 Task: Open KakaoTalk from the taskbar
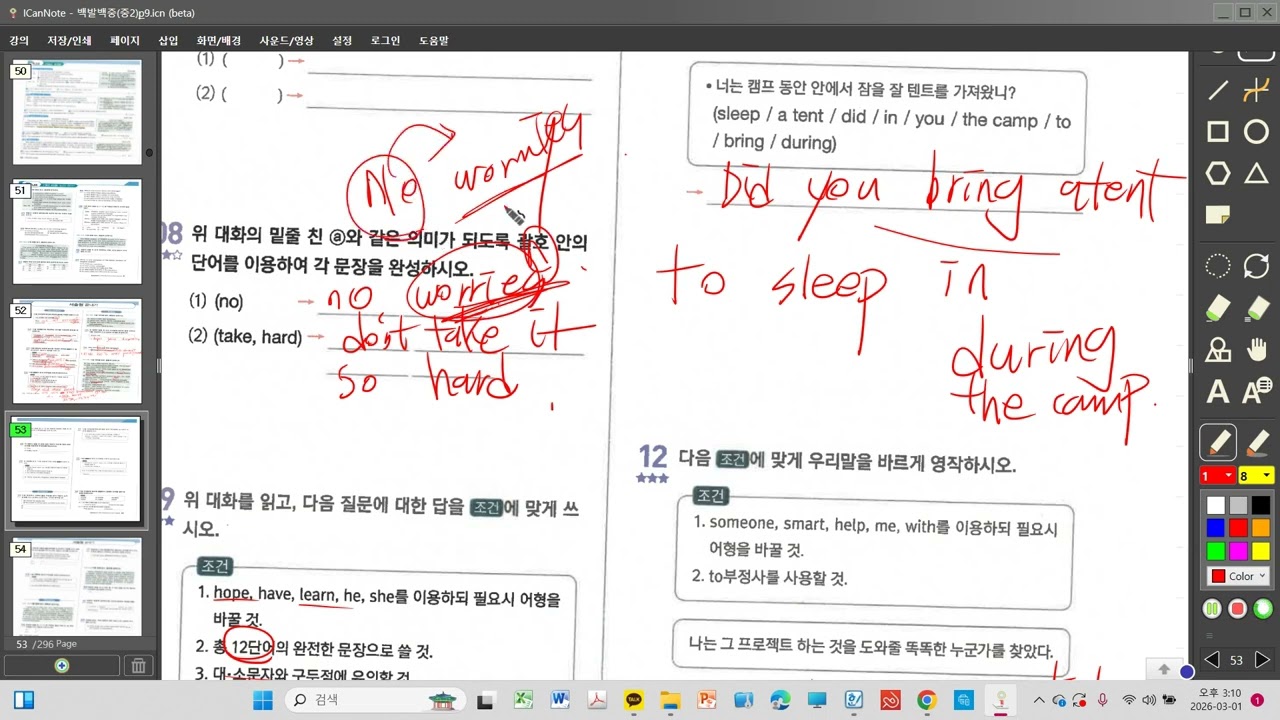[x=633, y=700]
